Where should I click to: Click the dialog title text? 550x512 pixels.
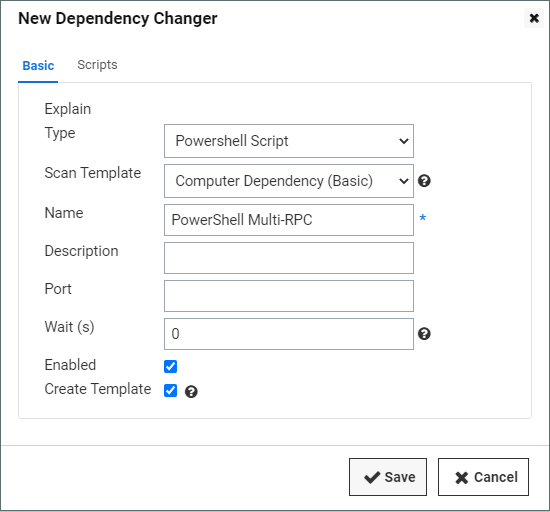click(118, 19)
